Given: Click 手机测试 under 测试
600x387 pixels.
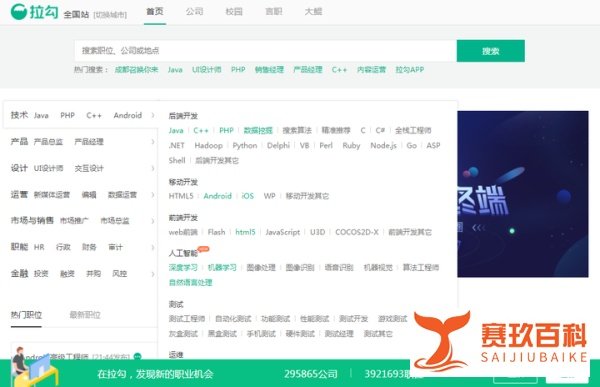Looking at the screenshot, I should coord(261,334).
